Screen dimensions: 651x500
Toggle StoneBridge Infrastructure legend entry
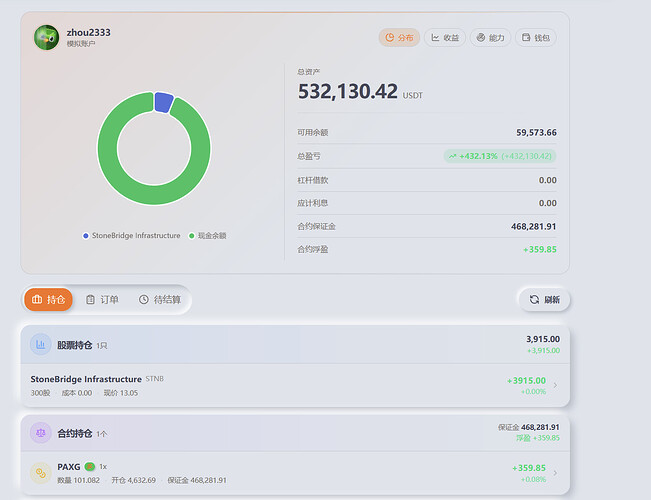coord(132,235)
